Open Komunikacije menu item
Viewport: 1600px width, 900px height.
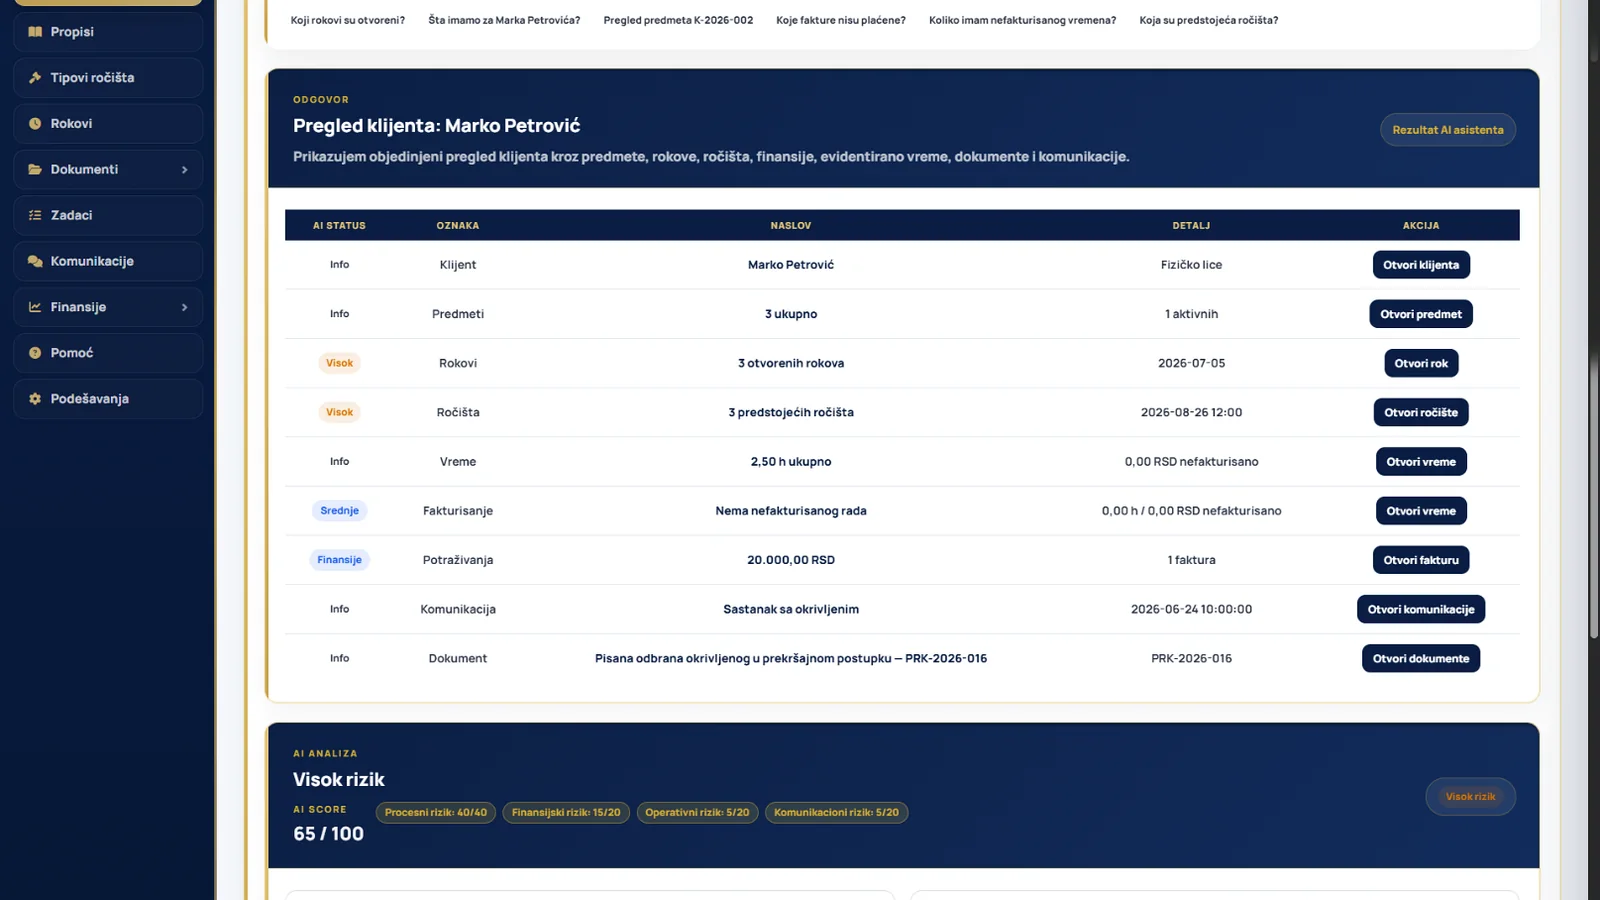point(108,261)
